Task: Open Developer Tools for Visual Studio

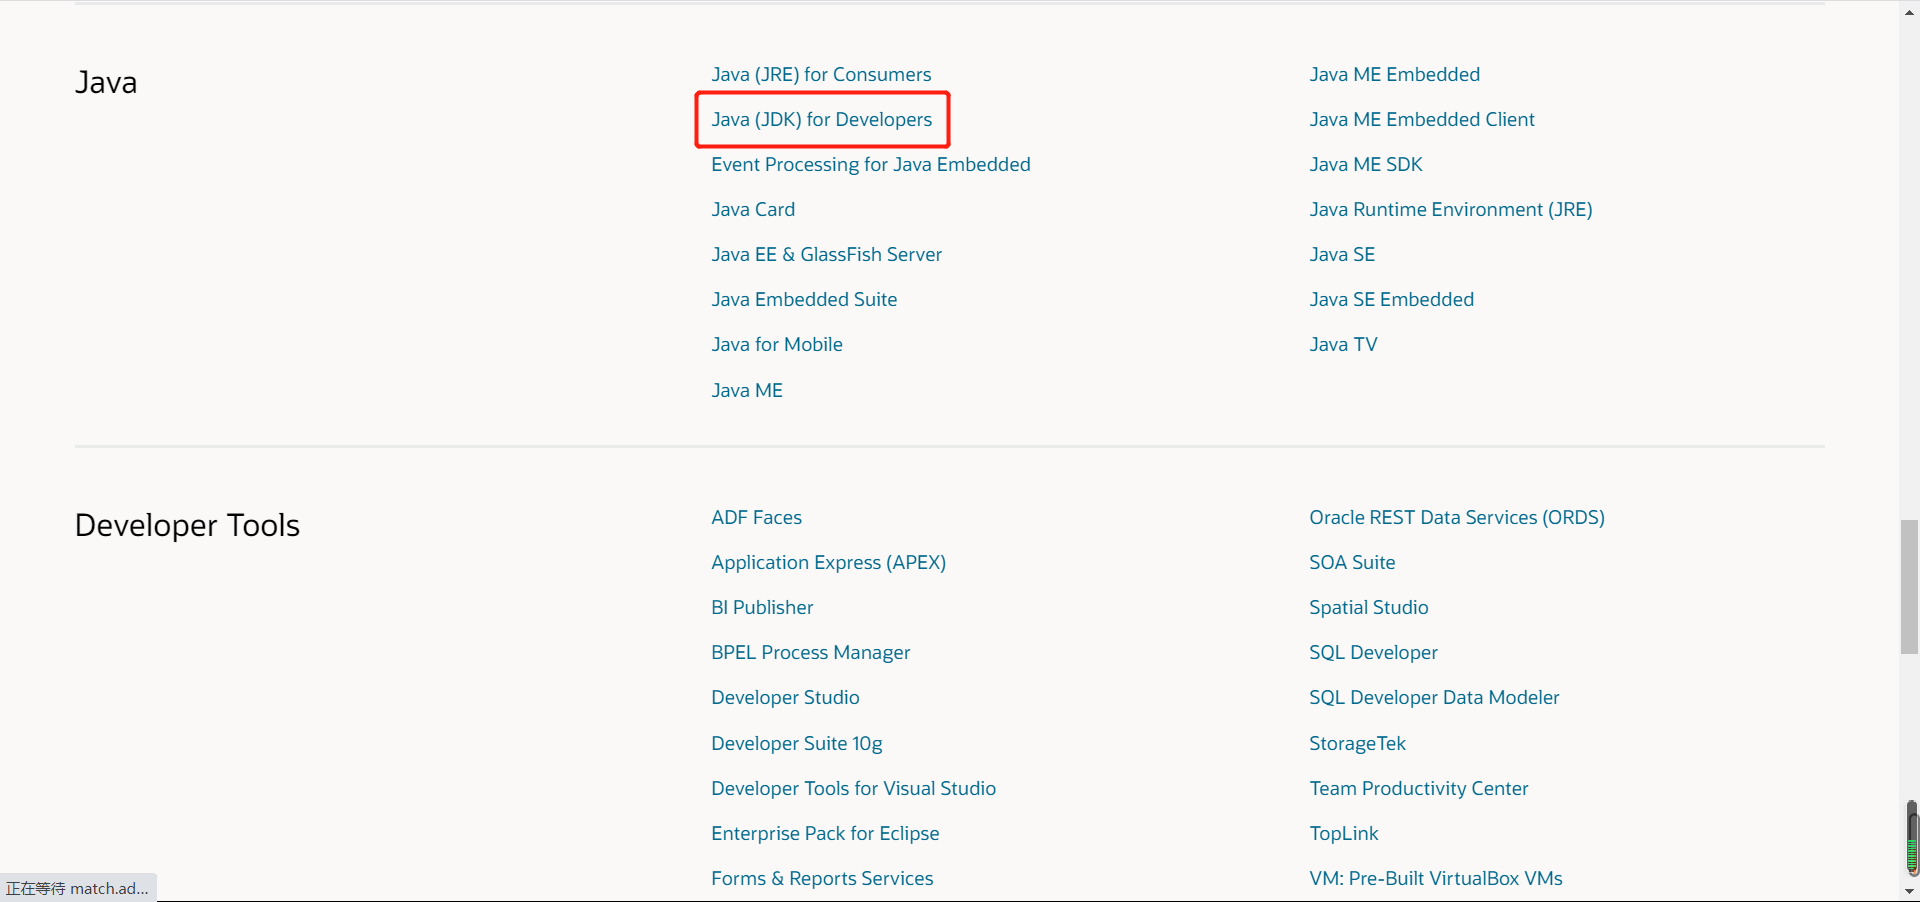Action: (x=854, y=789)
